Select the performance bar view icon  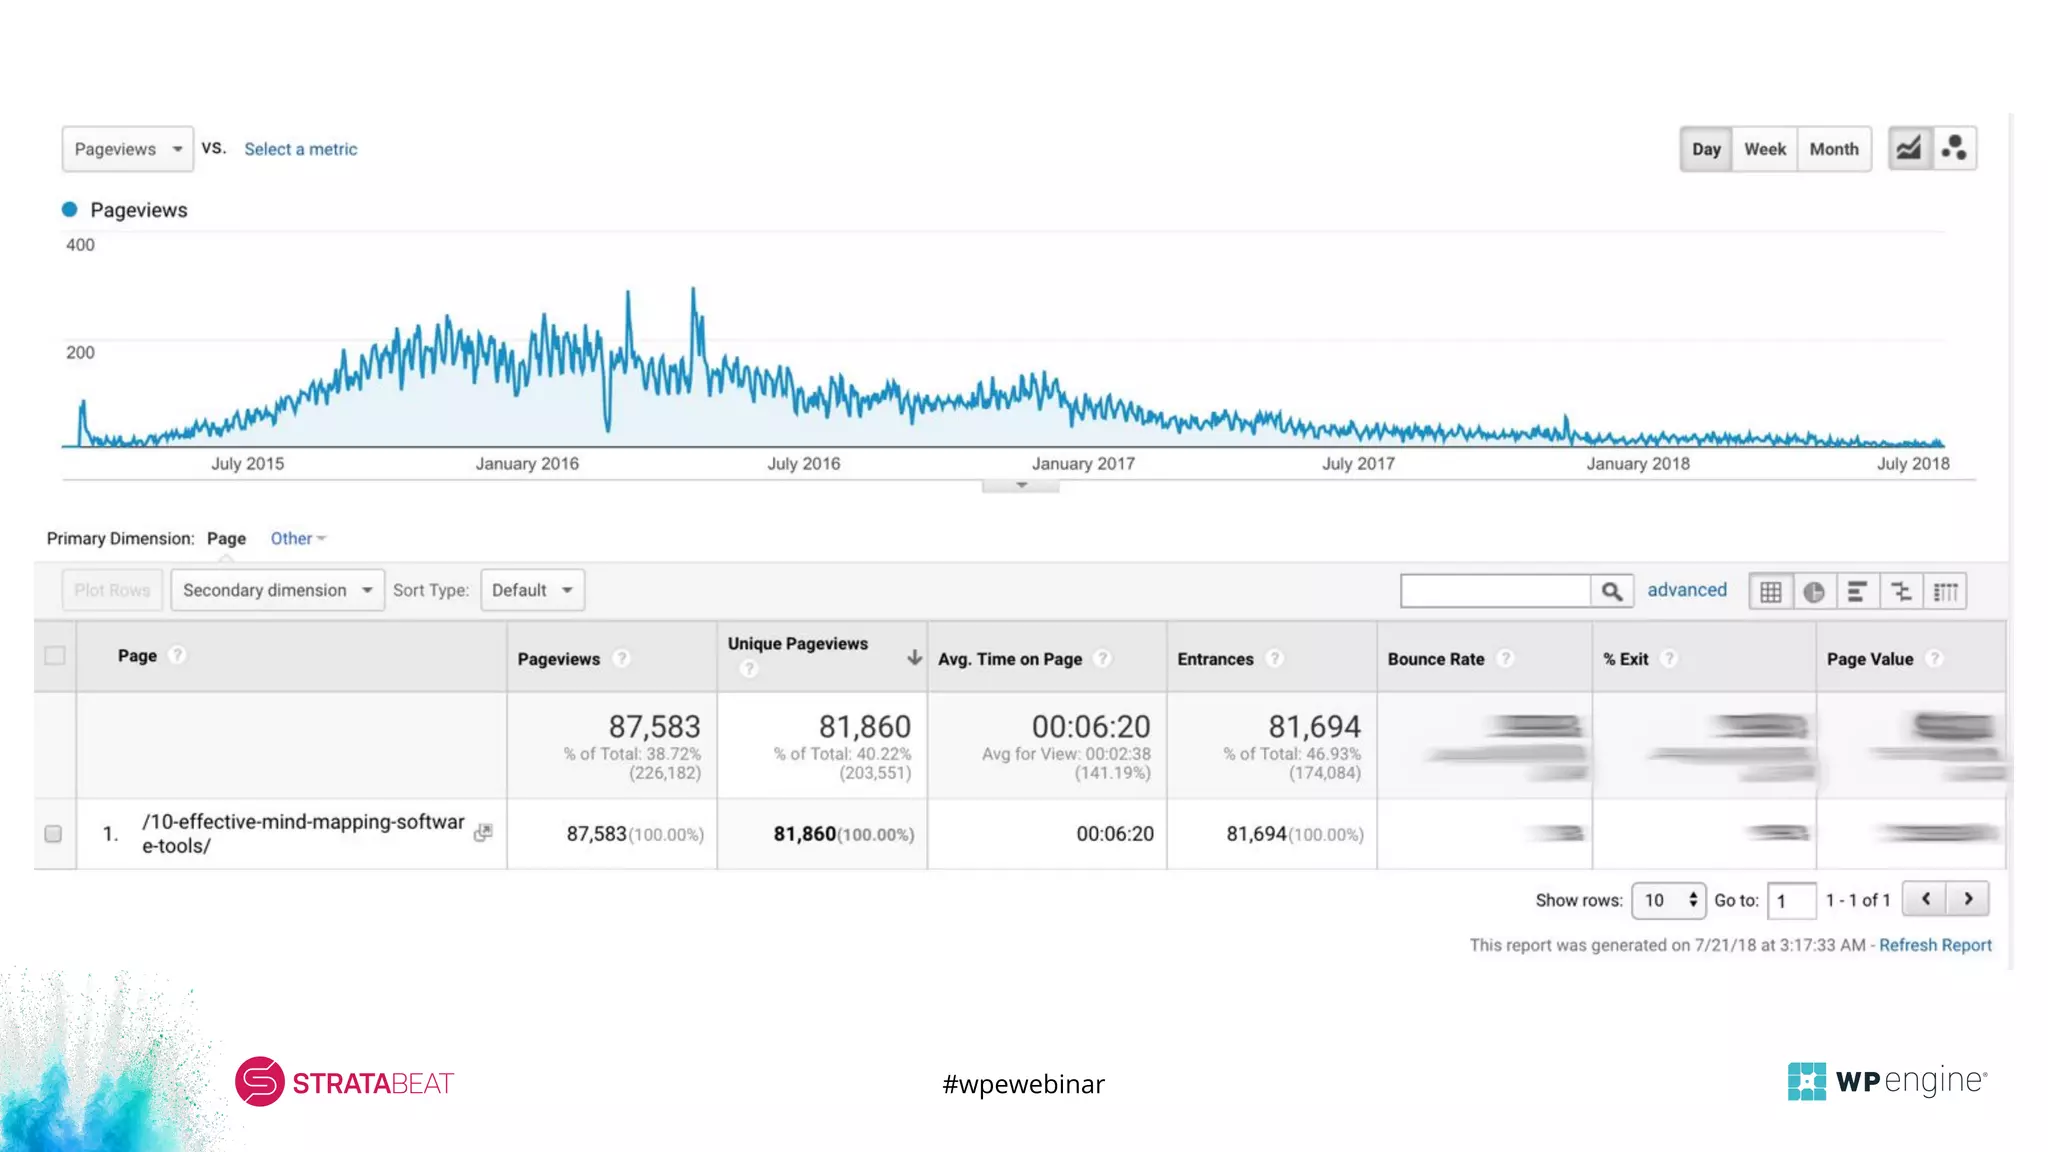pyautogui.click(x=1857, y=591)
